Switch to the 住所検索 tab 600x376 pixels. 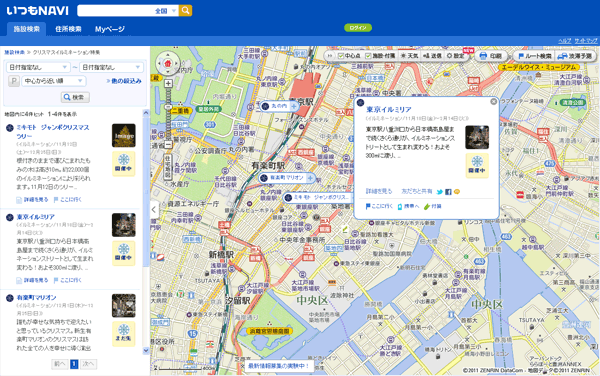(68, 29)
